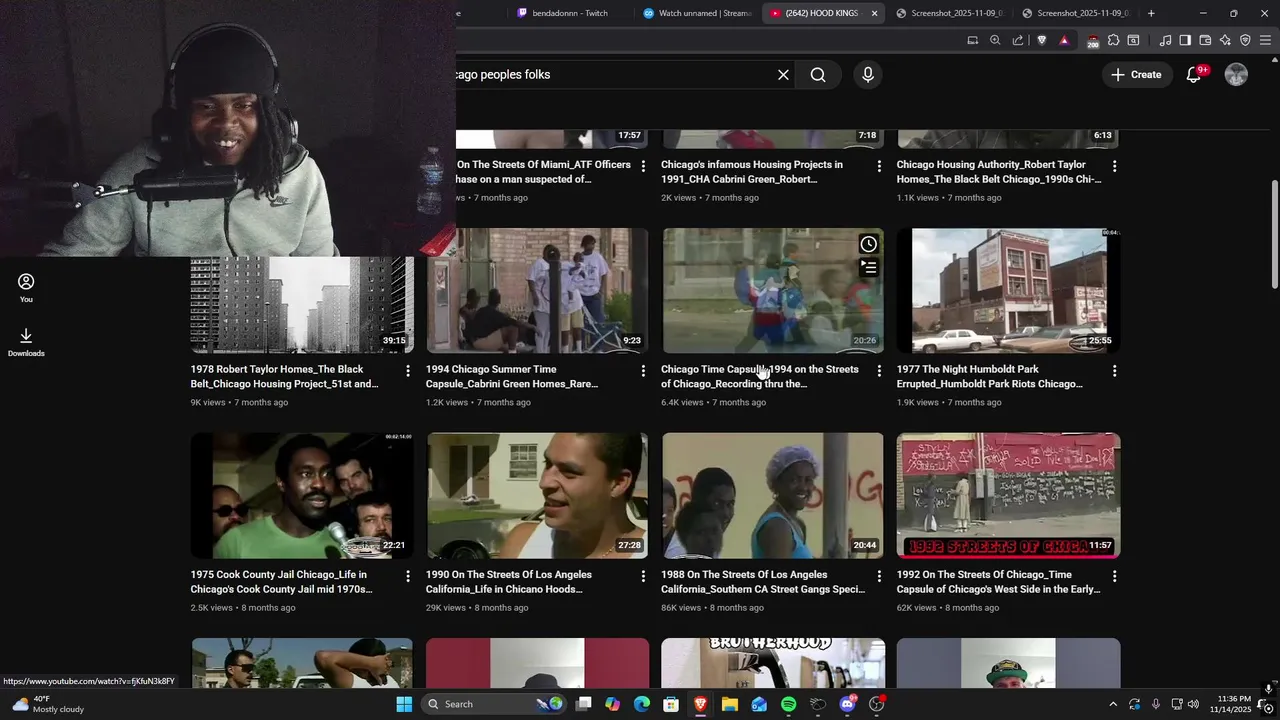Open options for Chicago Time Capsule 1994 video
The image size is (1280, 720).
[879, 371]
